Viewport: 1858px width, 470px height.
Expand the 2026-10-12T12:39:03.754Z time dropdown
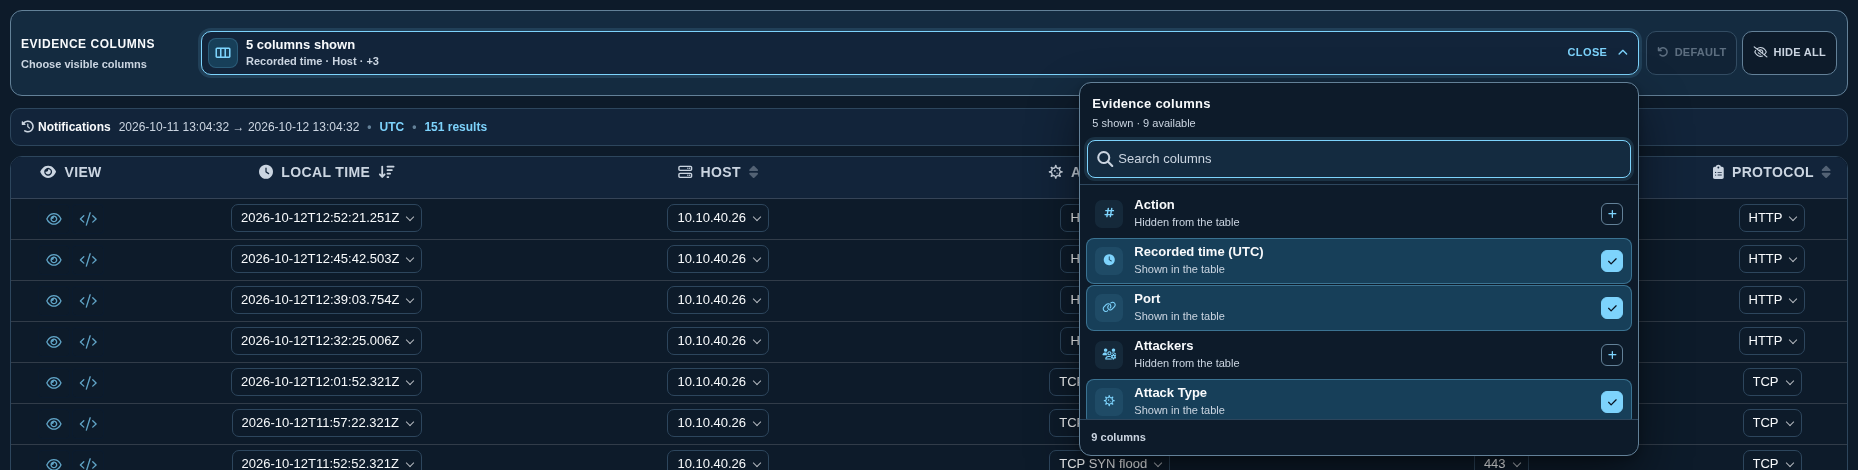coord(326,300)
